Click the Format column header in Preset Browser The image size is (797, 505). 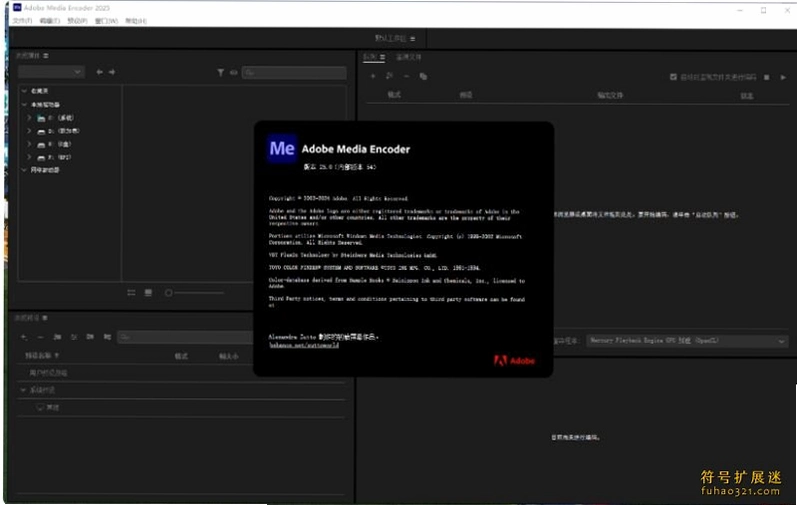[181, 356]
